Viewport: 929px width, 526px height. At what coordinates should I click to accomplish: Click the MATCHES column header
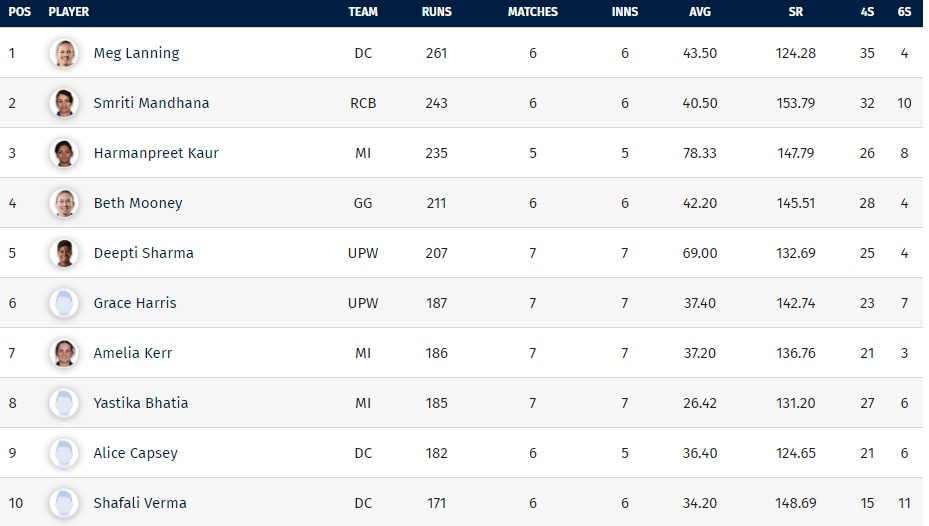tap(532, 12)
